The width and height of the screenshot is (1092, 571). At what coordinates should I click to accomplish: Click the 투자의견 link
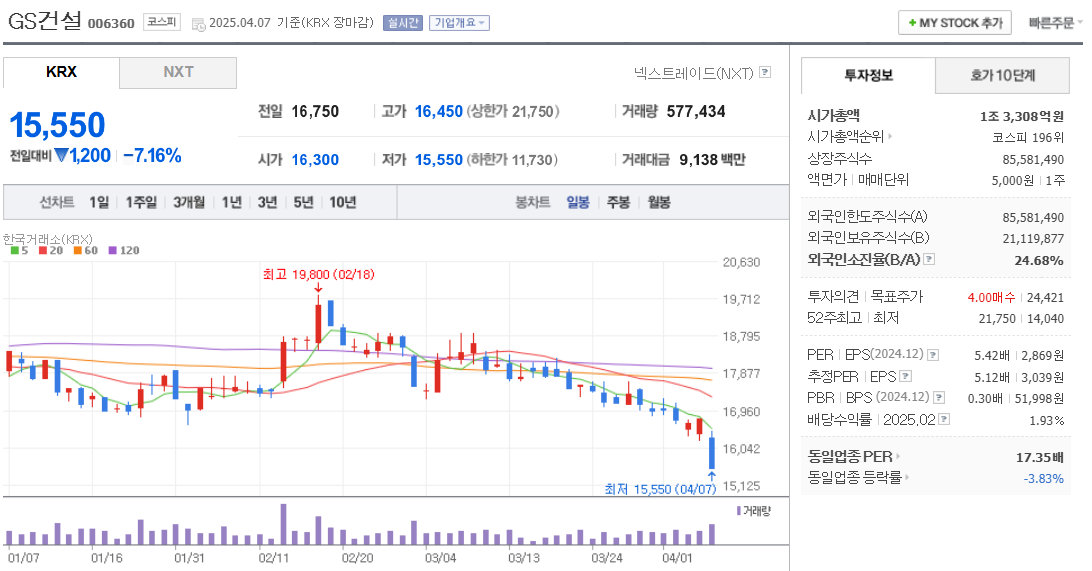coord(833,297)
